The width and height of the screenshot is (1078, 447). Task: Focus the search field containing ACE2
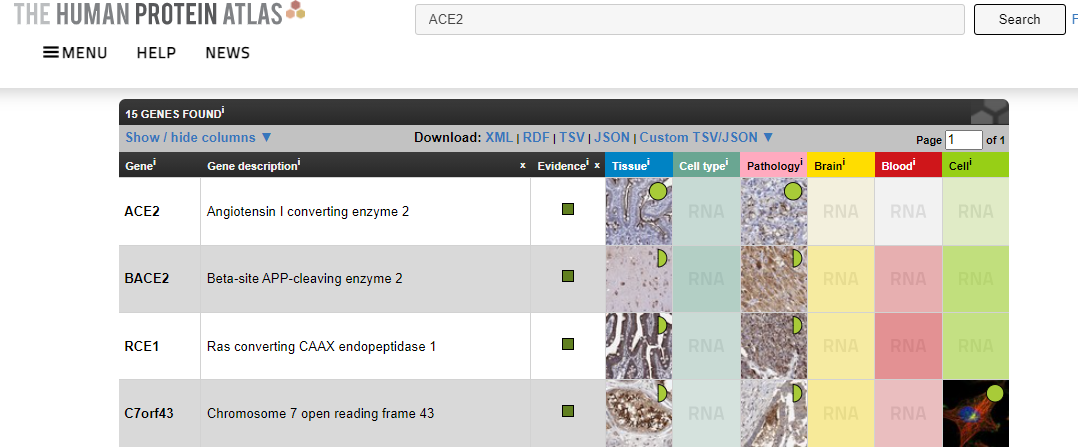coord(689,19)
